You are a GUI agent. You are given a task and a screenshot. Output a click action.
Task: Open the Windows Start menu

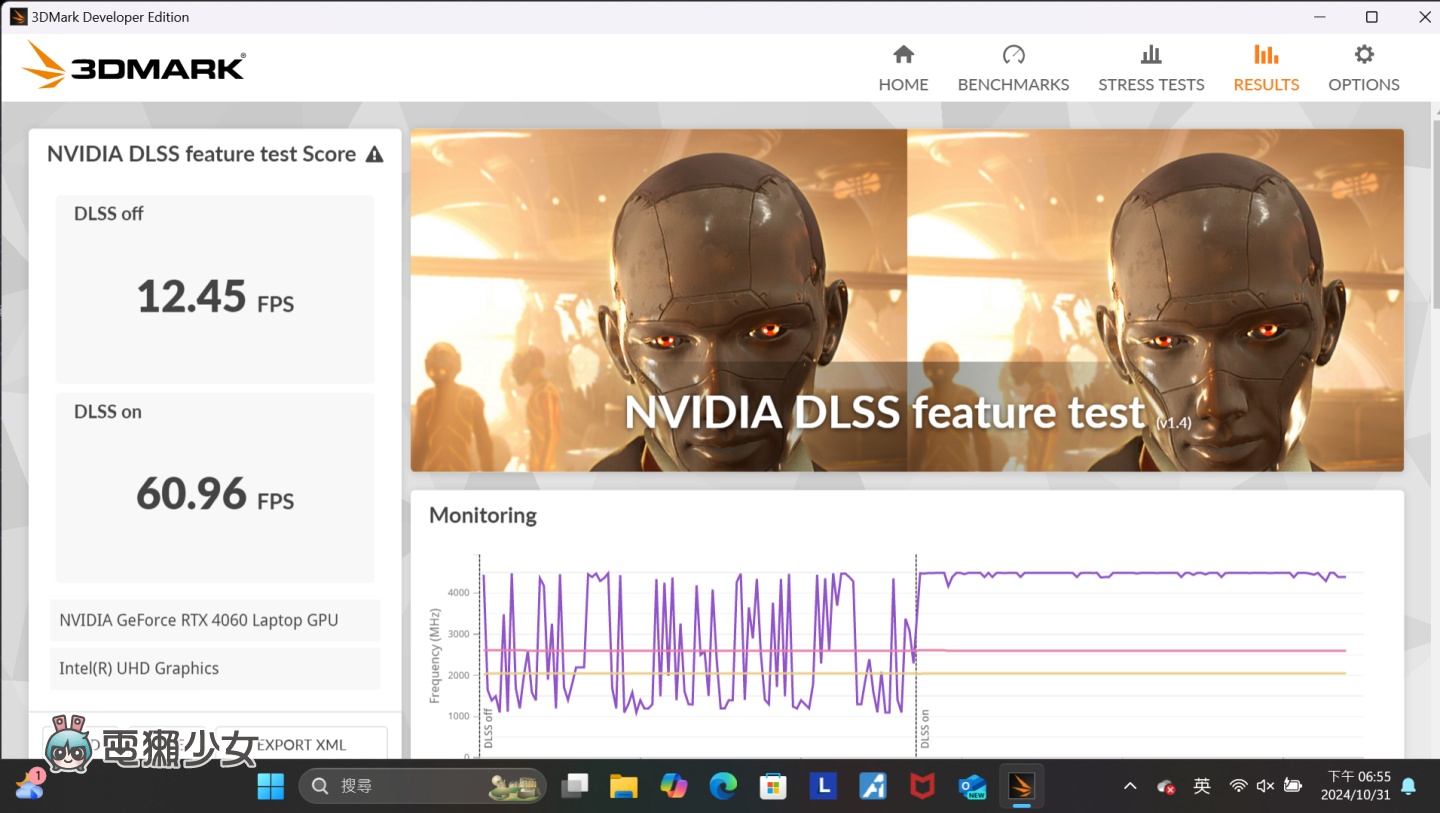click(x=270, y=786)
